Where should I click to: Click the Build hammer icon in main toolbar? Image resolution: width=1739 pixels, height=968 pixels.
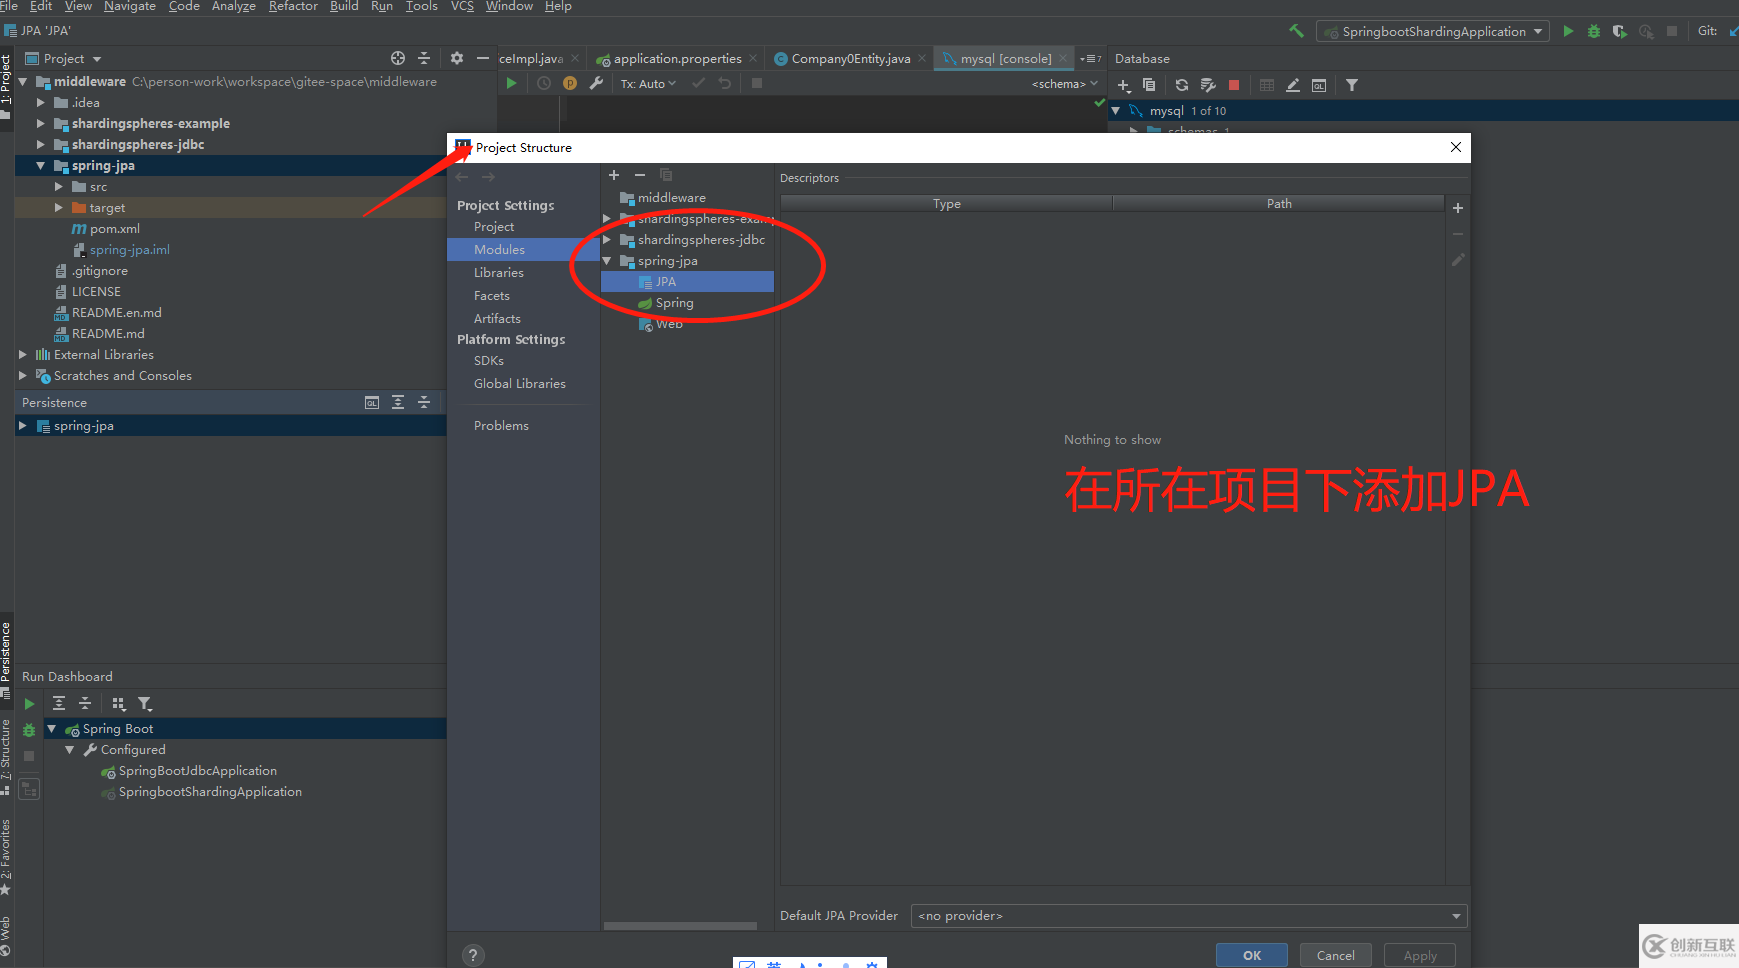1296,31
